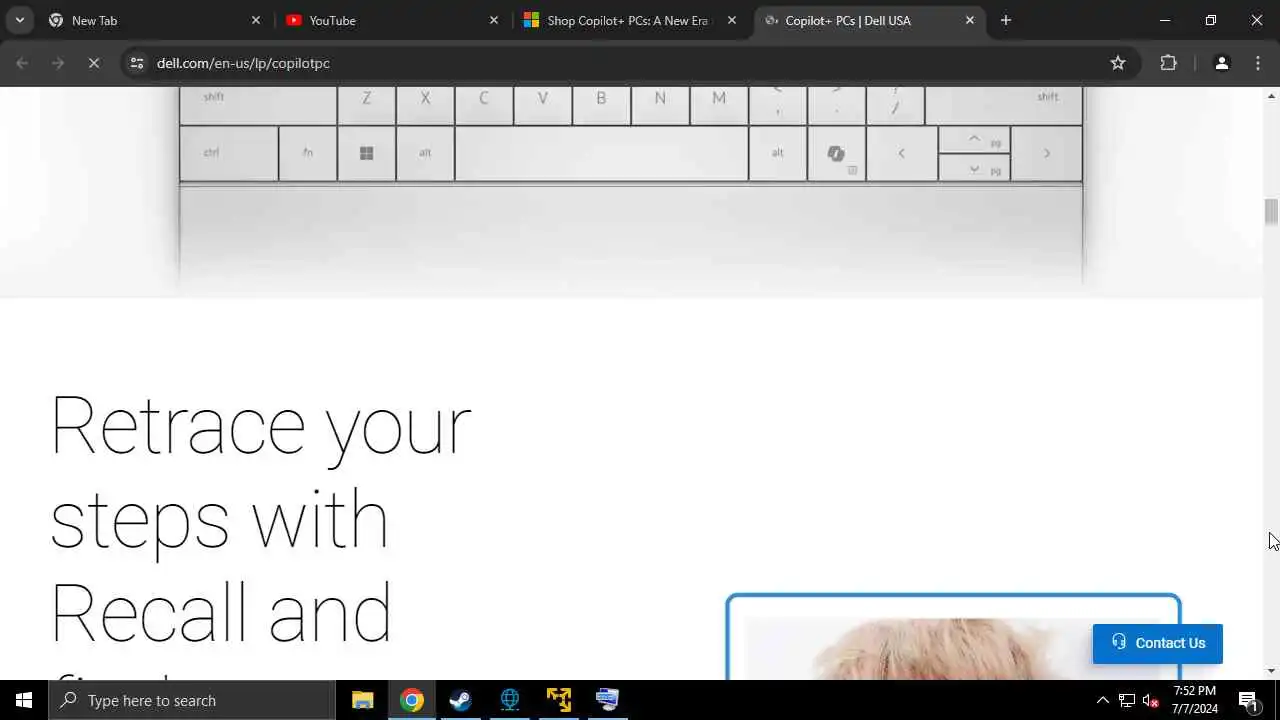Screen dimensions: 1280x720
Task: Show hidden system tray icons
Action: tap(1102, 700)
